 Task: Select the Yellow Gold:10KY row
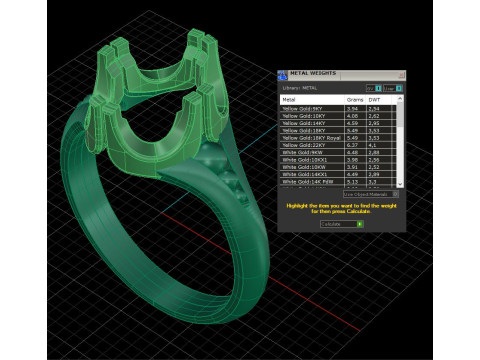tap(338, 116)
